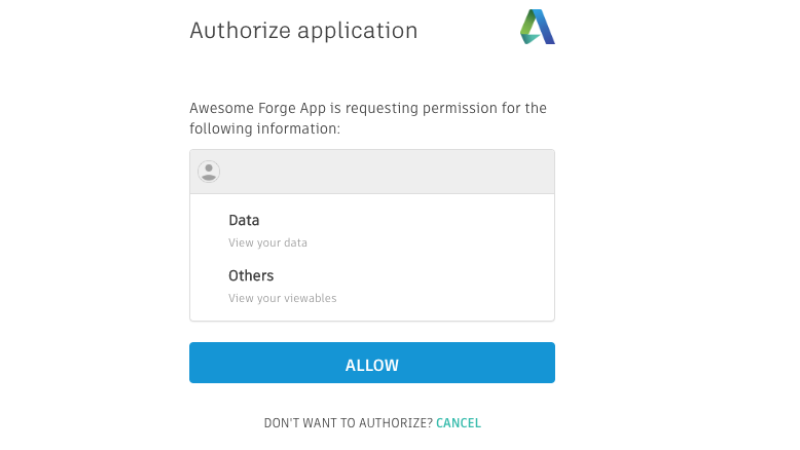
Task: Click the ALLOW label text
Action: 372,365
